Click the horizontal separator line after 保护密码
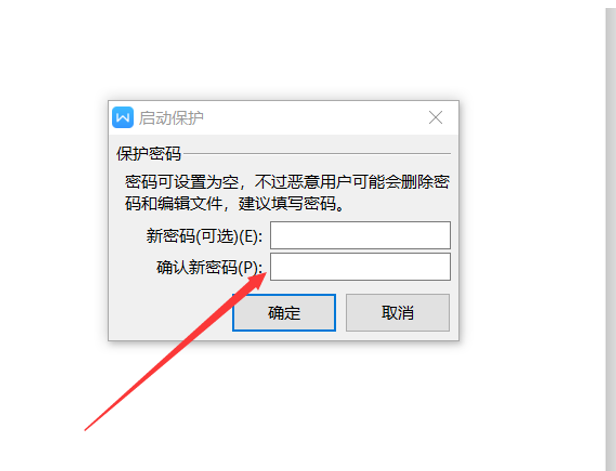The image size is (616, 471). point(317,154)
